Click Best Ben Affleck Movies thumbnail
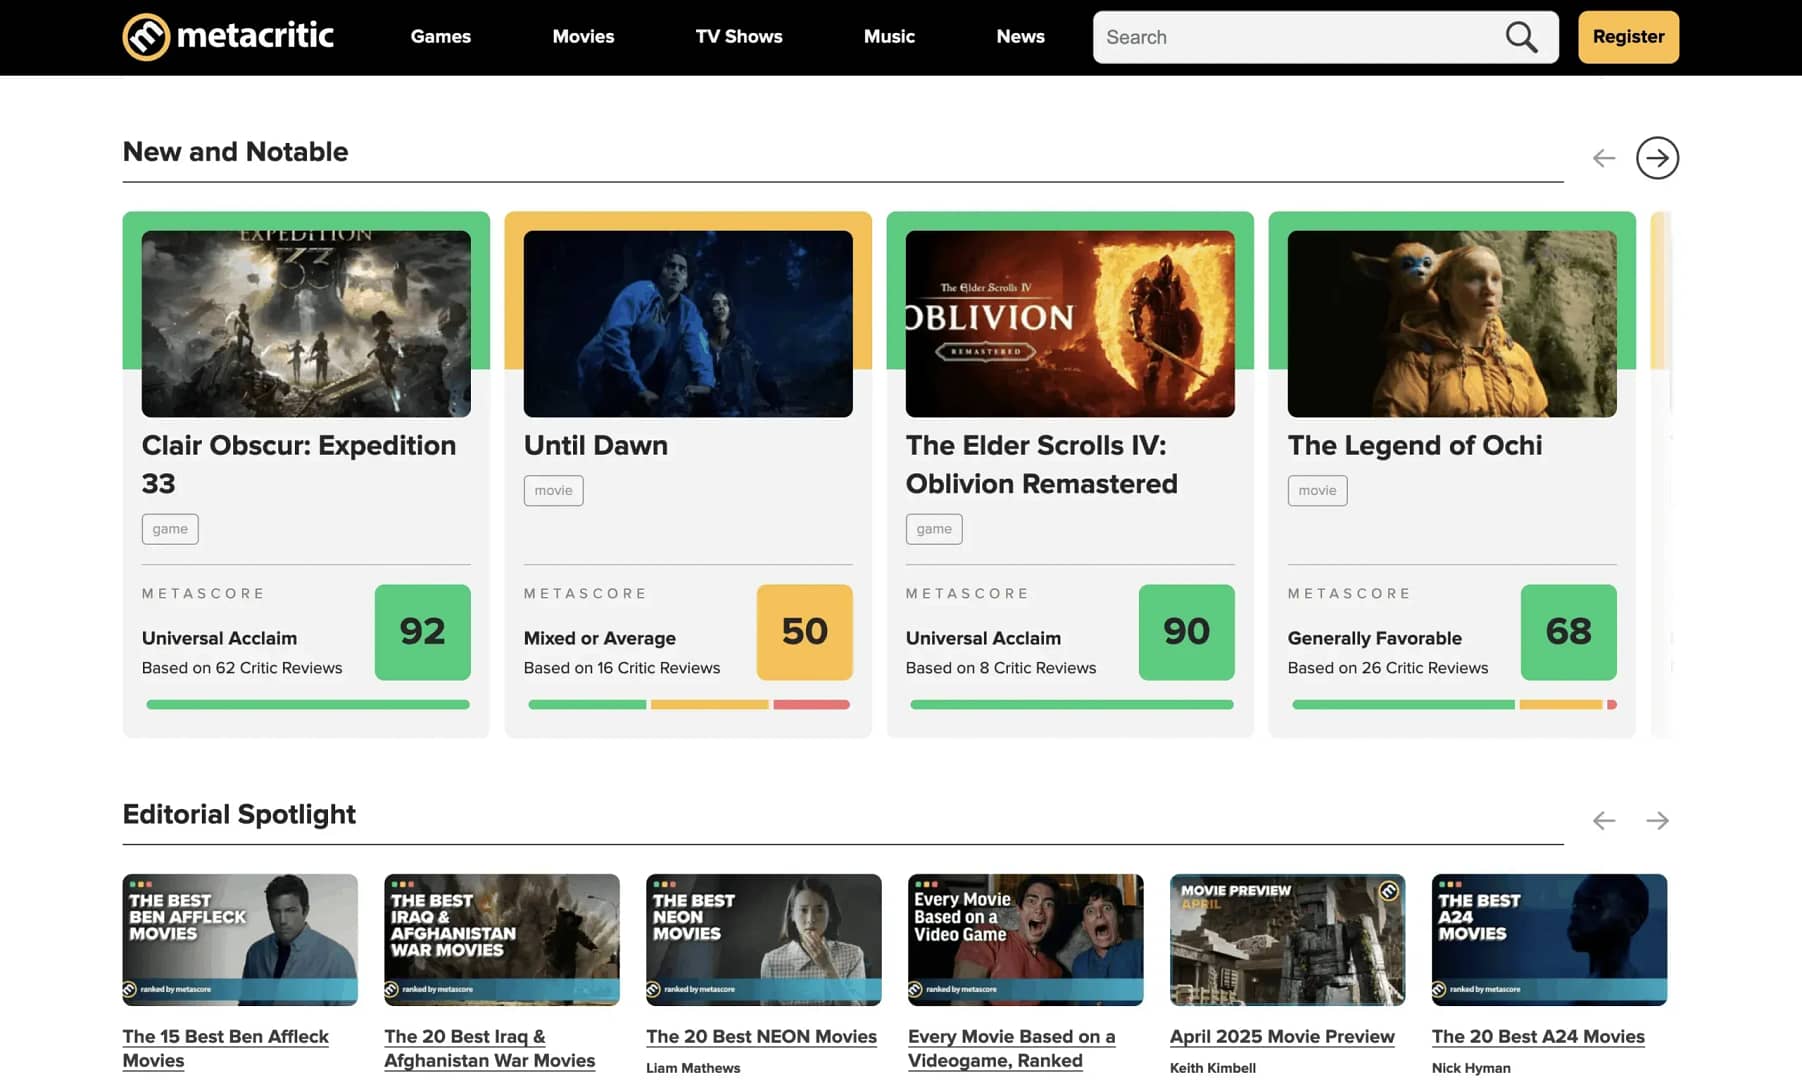 point(240,940)
